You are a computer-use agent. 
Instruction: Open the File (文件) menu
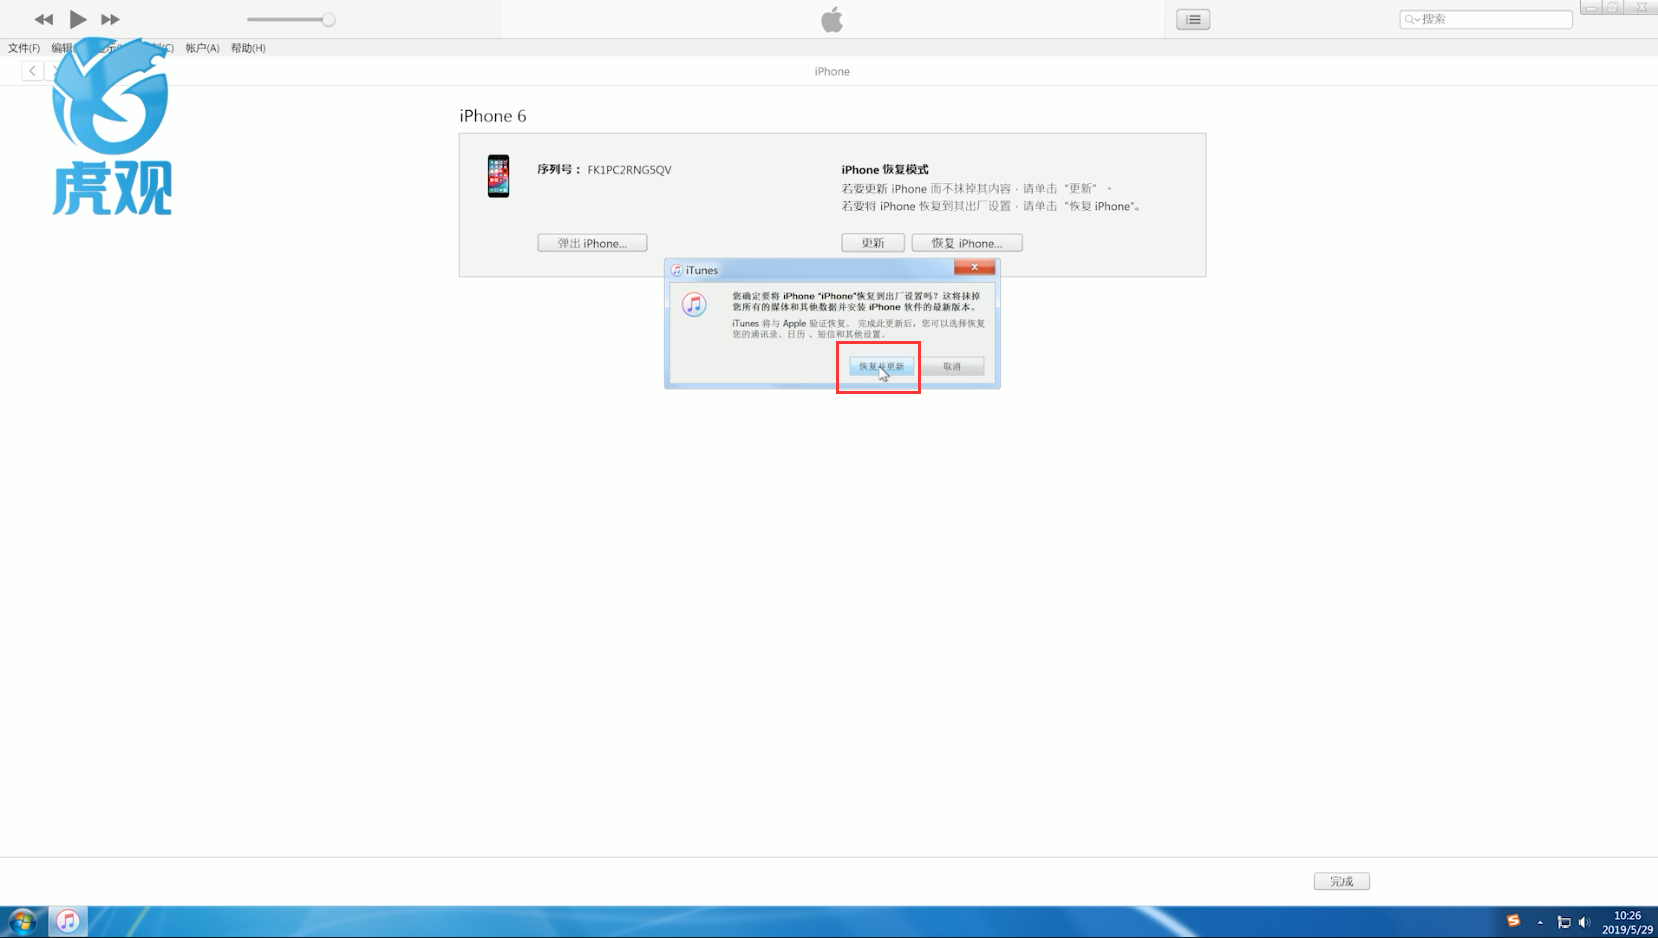(24, 48)
